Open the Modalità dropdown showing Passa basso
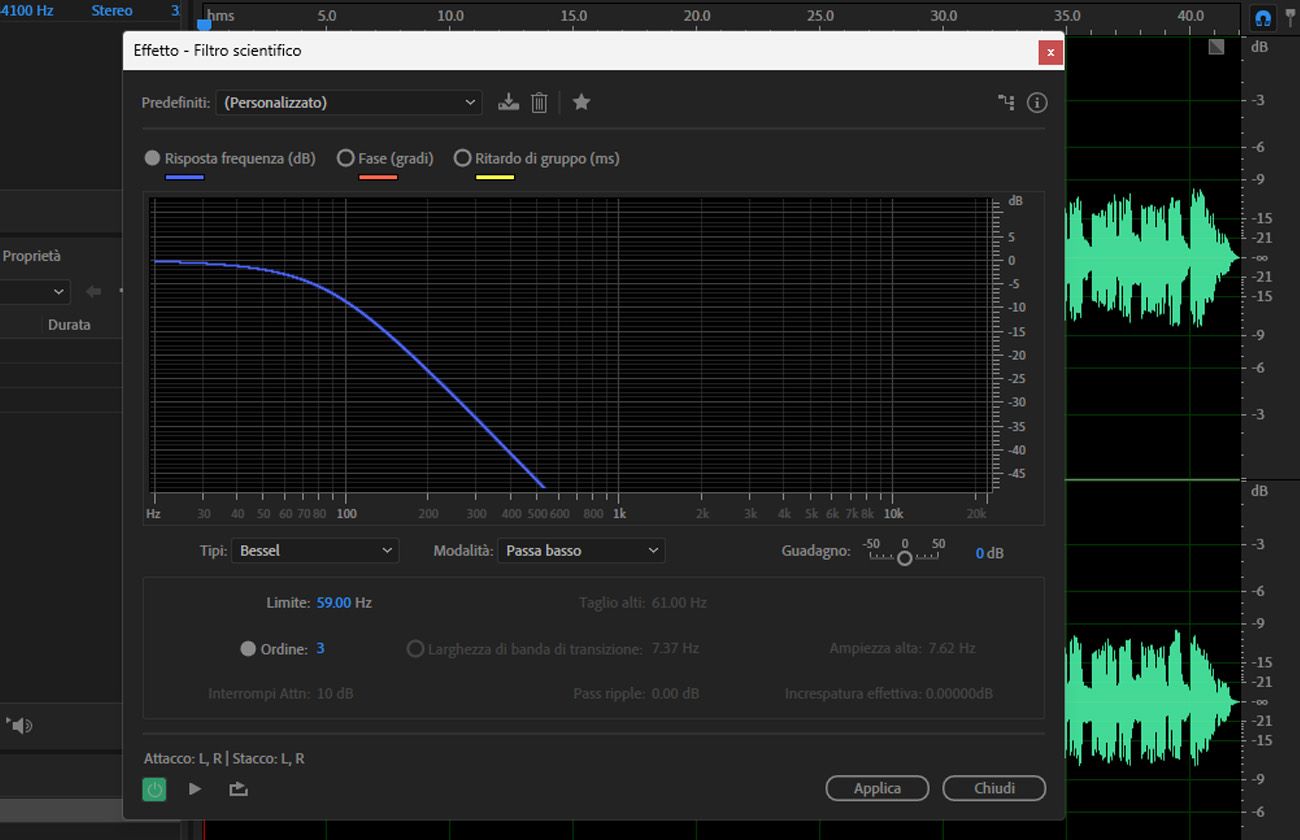The image size is (1300, 840). pos(581,550)
